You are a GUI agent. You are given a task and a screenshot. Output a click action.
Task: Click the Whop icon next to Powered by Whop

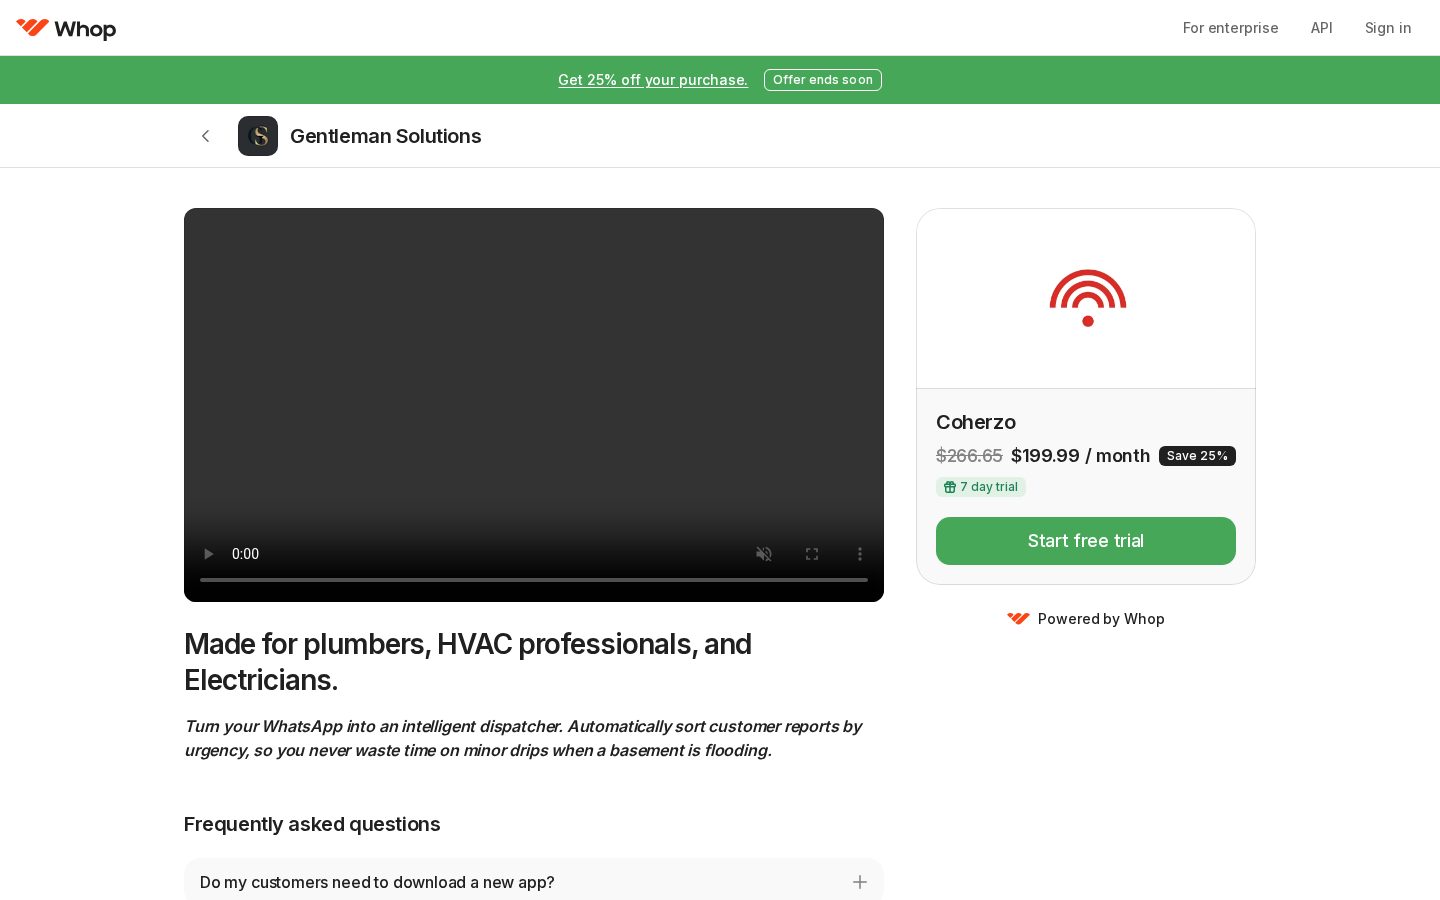[x=1018, y=619]
